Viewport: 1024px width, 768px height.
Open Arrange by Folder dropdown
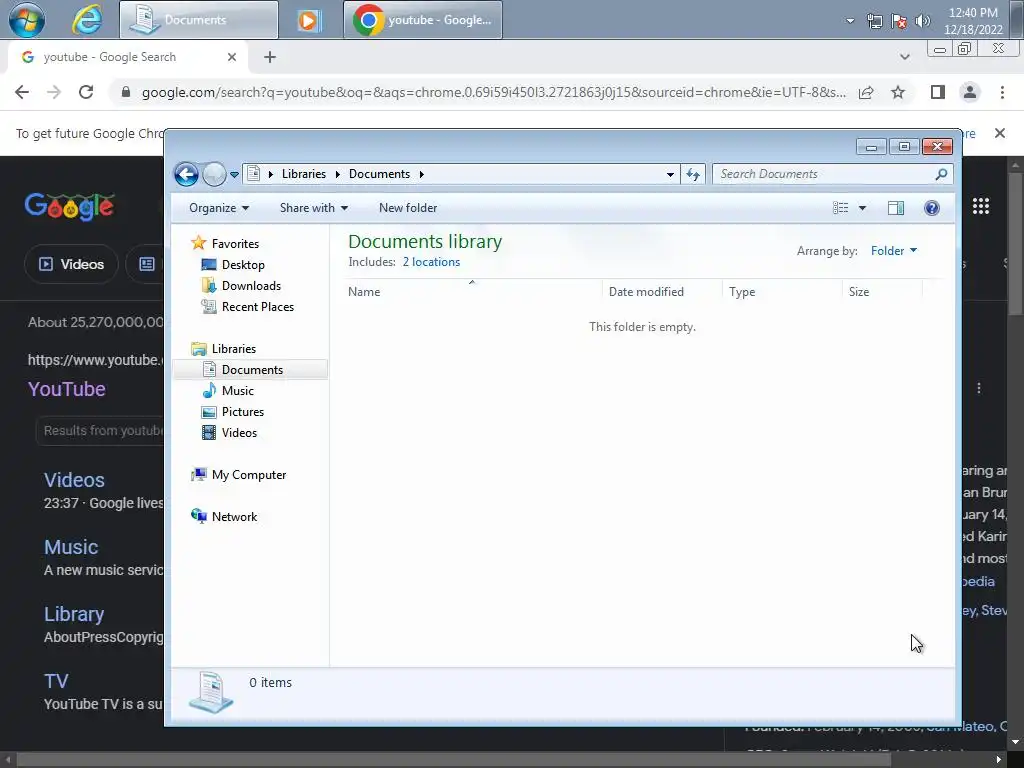[x=893, y=251]
